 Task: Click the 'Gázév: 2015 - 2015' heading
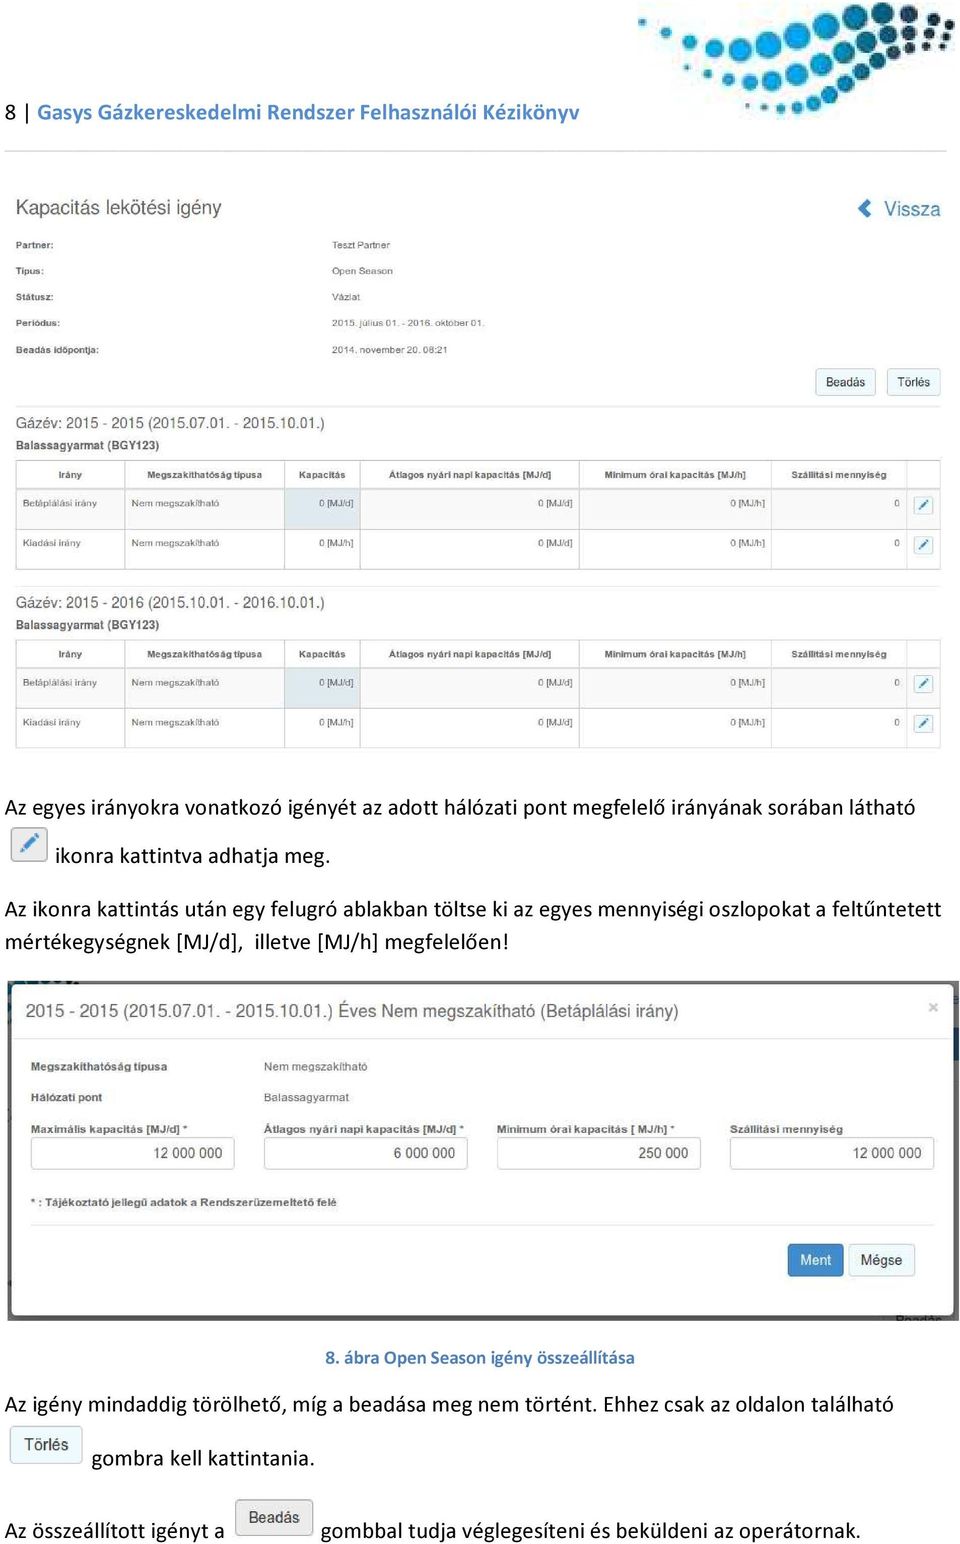(170, 423)
